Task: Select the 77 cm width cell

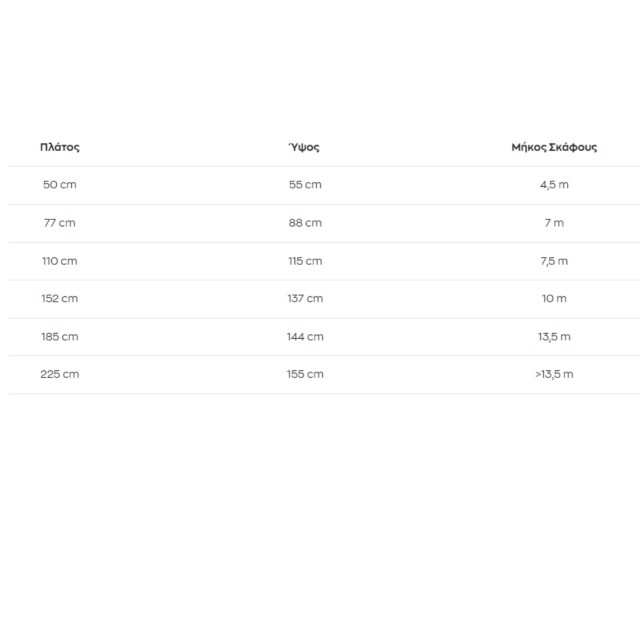Action: pyautogui.click(x=60, y=223)
